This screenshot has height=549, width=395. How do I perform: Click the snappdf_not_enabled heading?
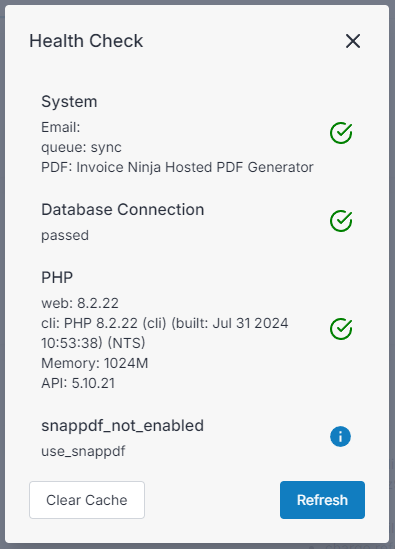pyautogui.click(x=123, y=426)
